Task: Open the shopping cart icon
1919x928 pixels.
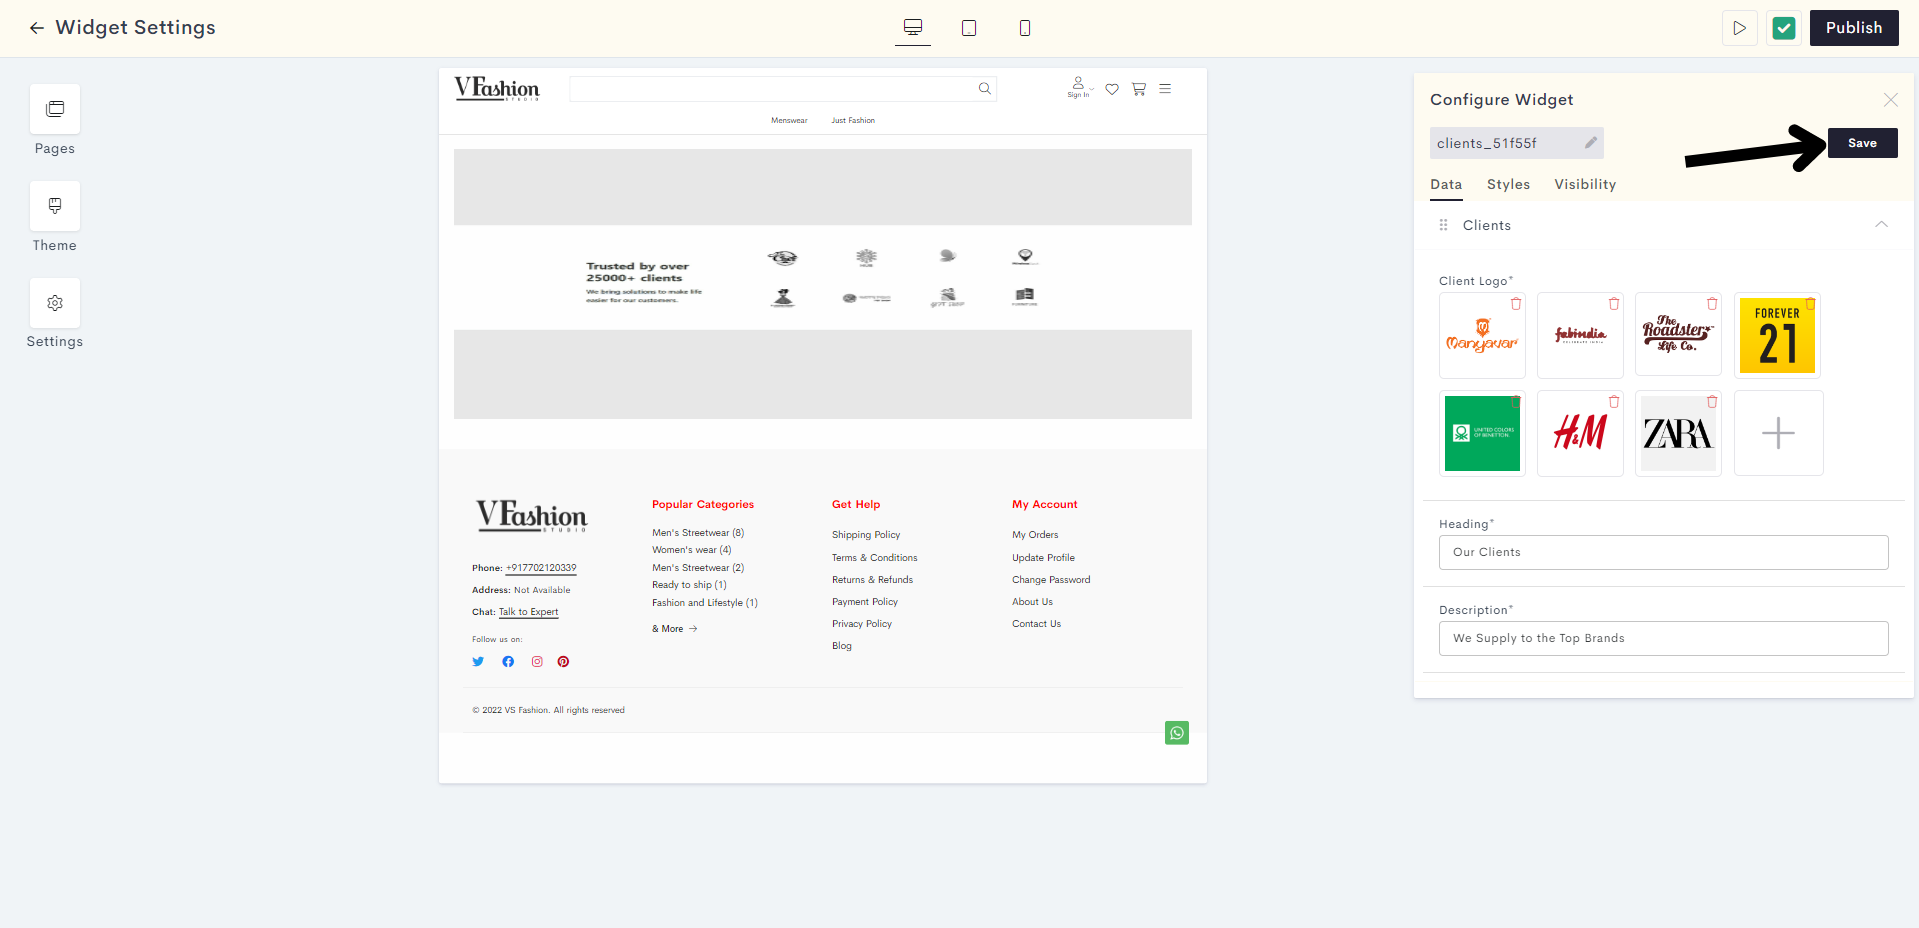Action: [1138, 89]
